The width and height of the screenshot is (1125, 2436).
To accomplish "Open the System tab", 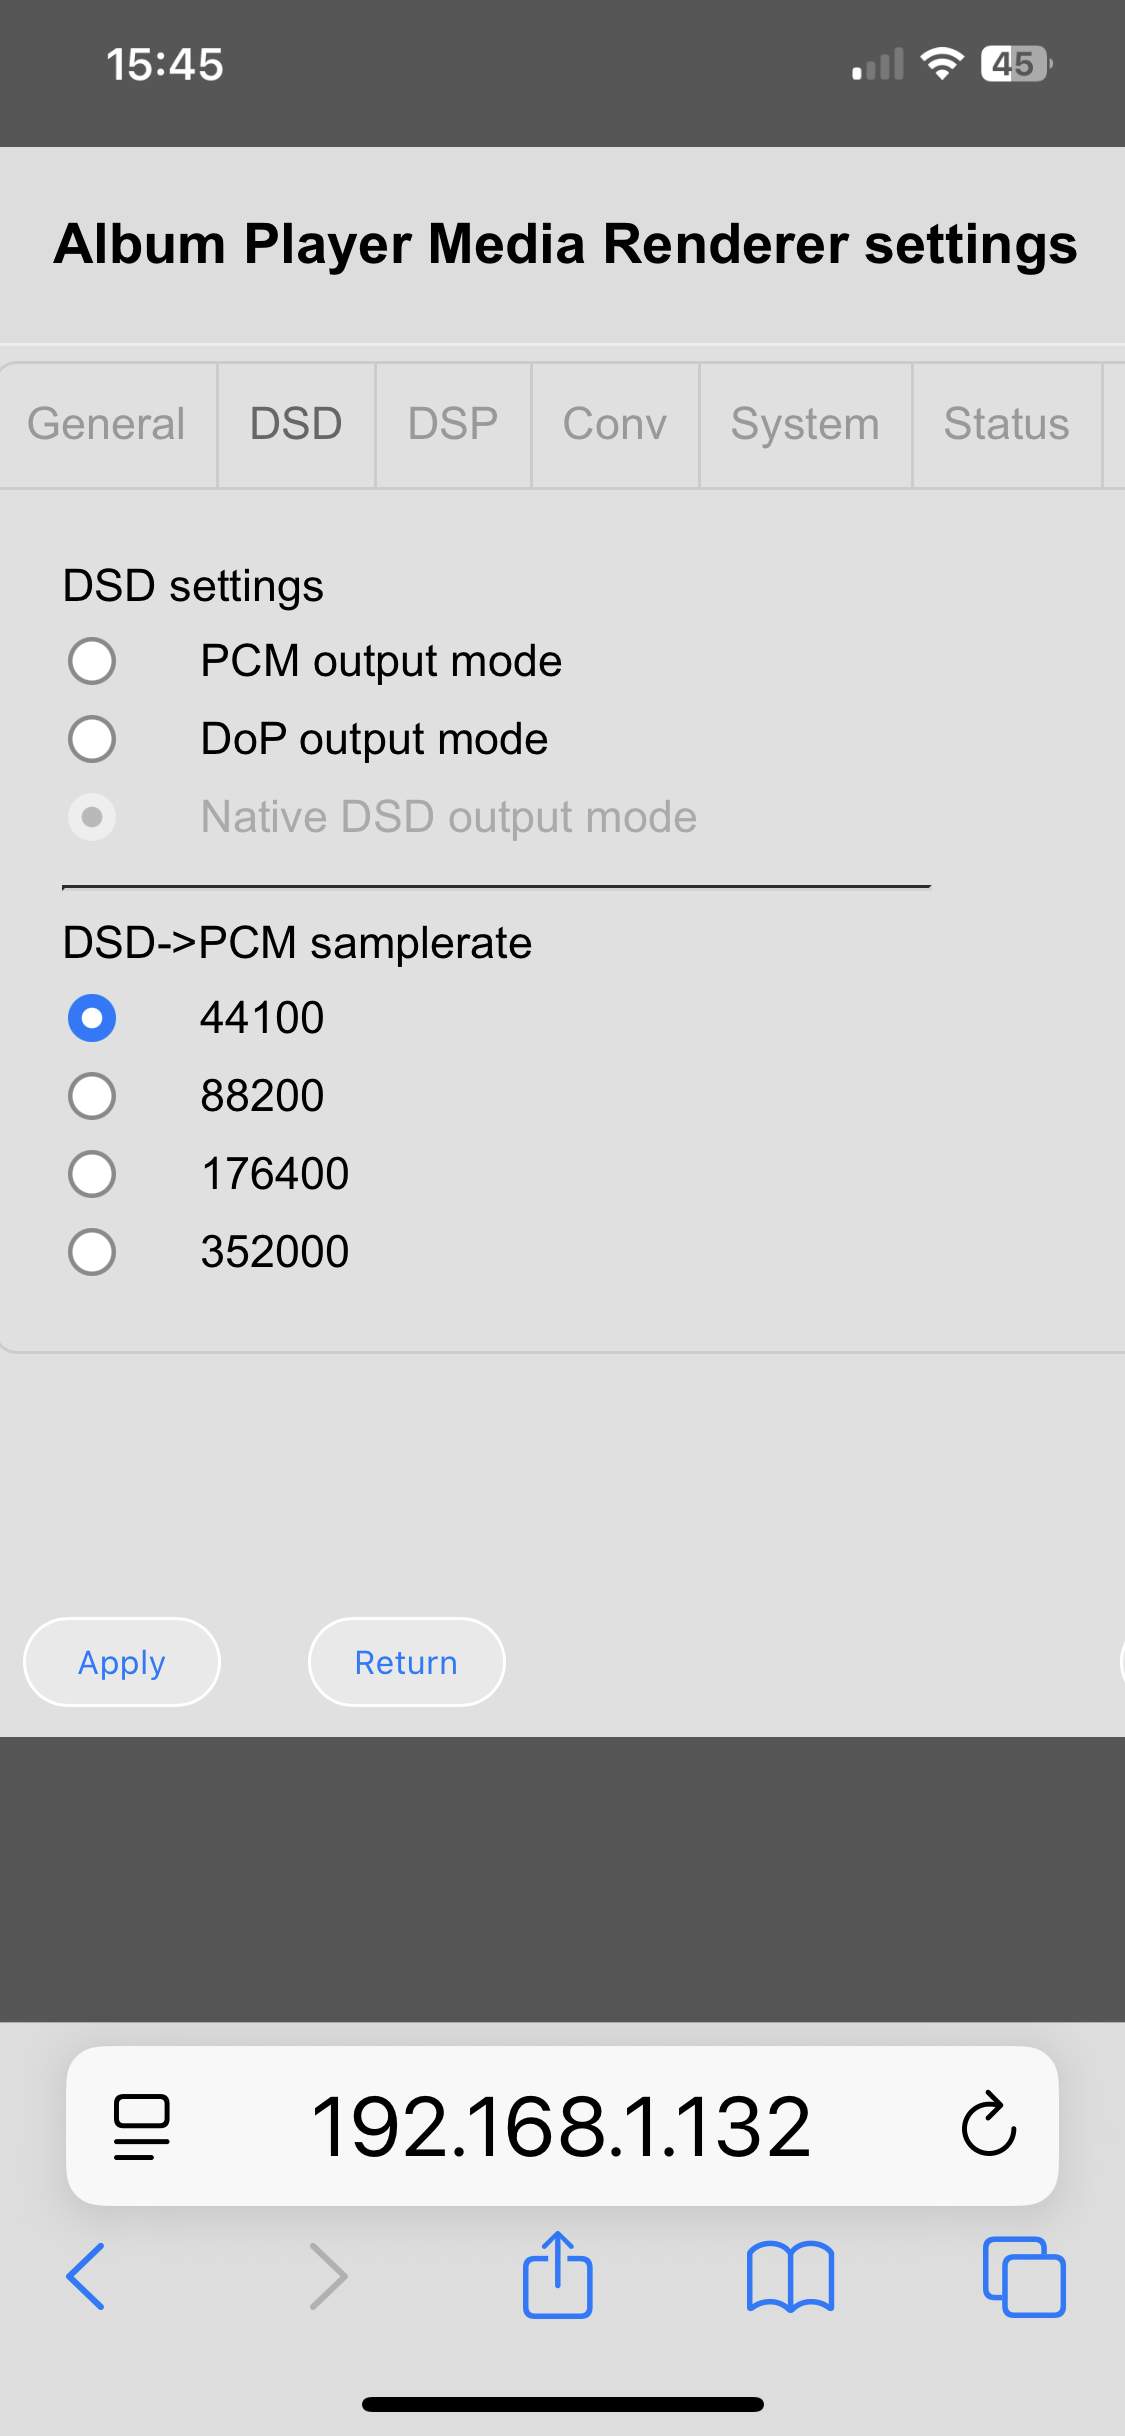I will pyautogui.click(x=805, y=424).
